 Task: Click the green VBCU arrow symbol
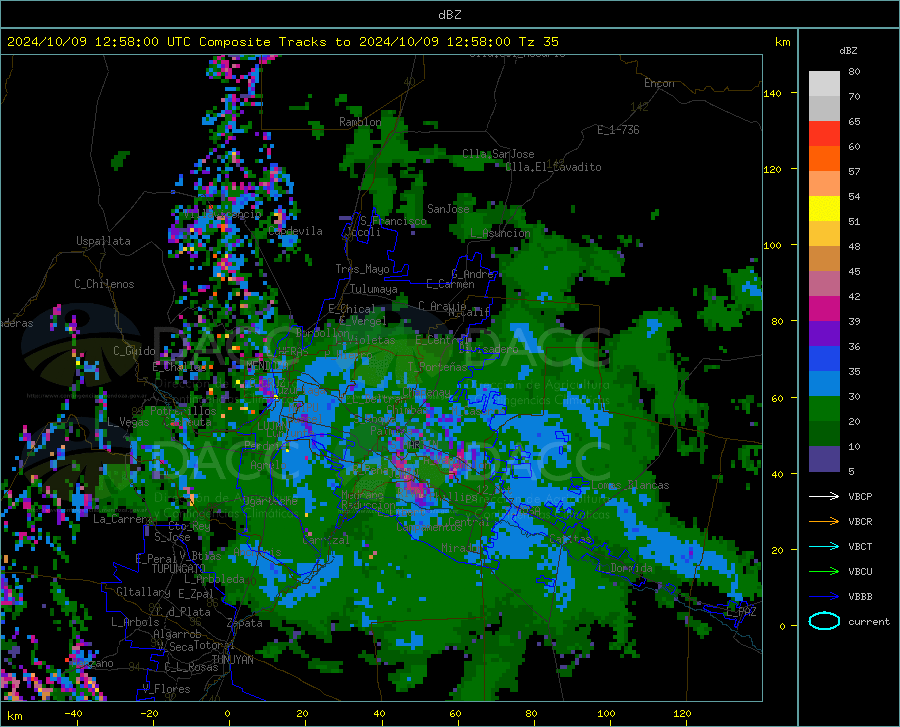pyautogui.click(x=824, y=571)
